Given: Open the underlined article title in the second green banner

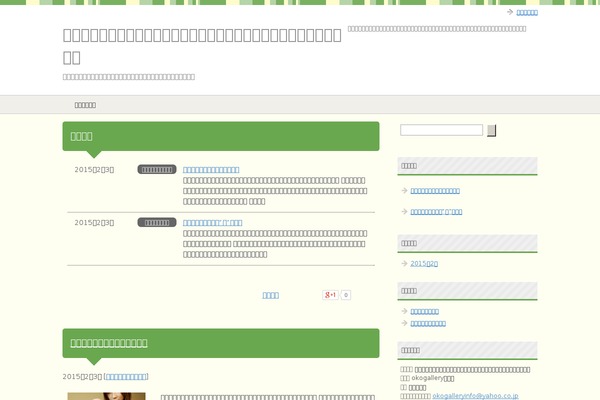Looking at the screenshot, I should [x=109, y=343].
